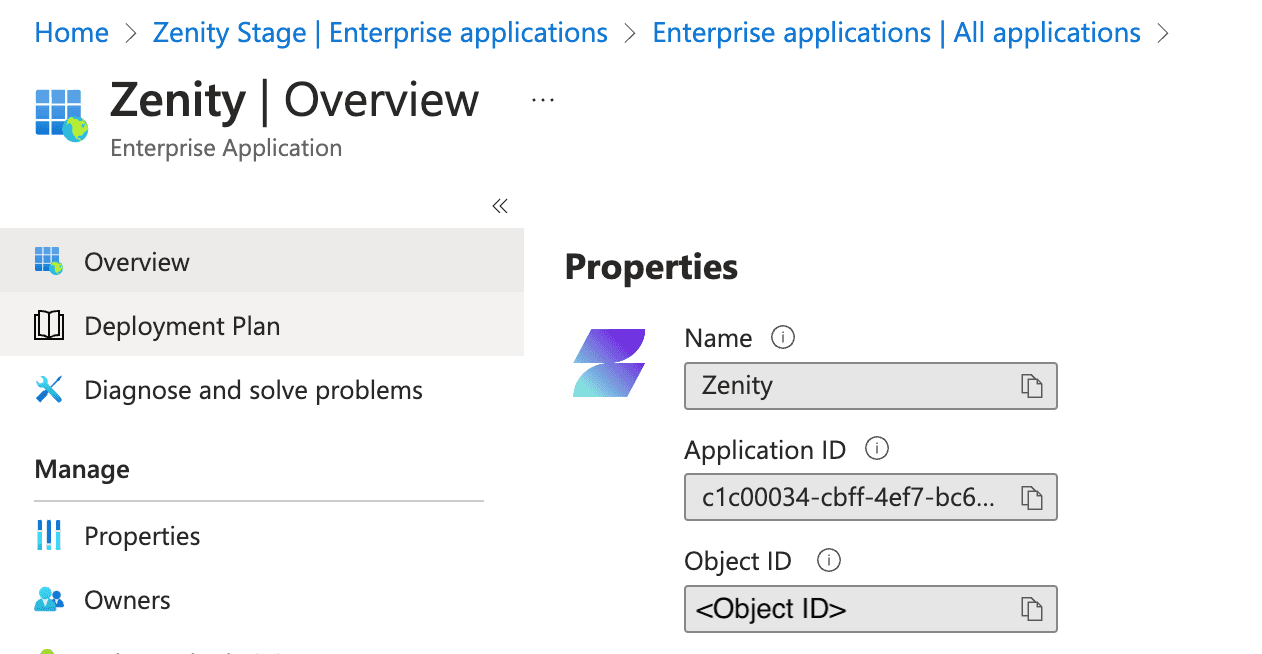The height and width of the screenshot is (654, 1262).
Task: Click the Properties section heading
Action: pyautogui.click(x=651, y=267)
